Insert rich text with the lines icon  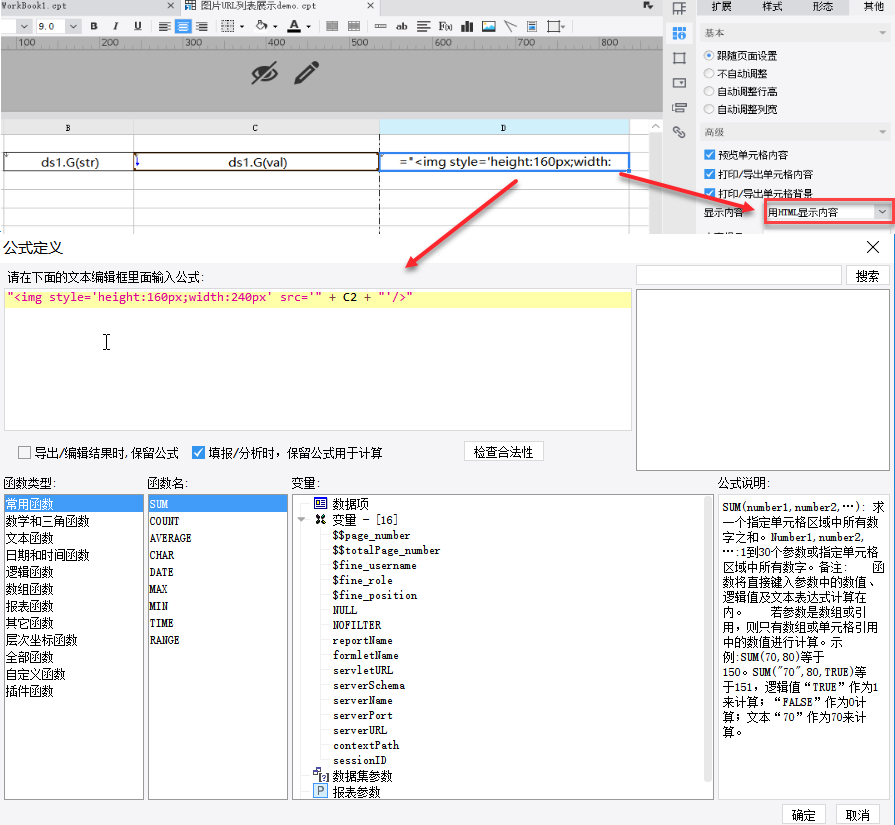tap(423, 26)
